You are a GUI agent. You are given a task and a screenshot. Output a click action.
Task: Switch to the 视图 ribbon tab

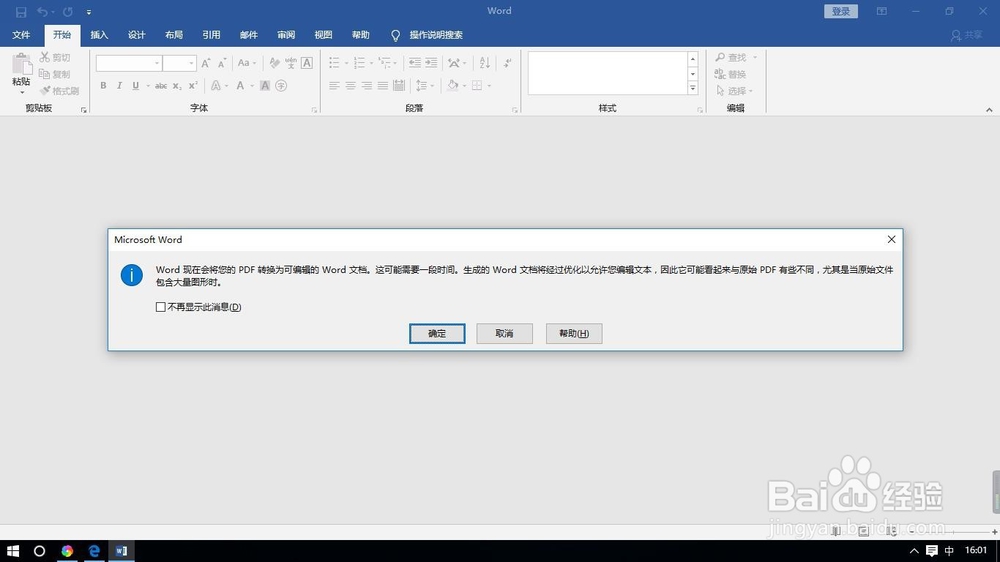click(x=323, y=35)
